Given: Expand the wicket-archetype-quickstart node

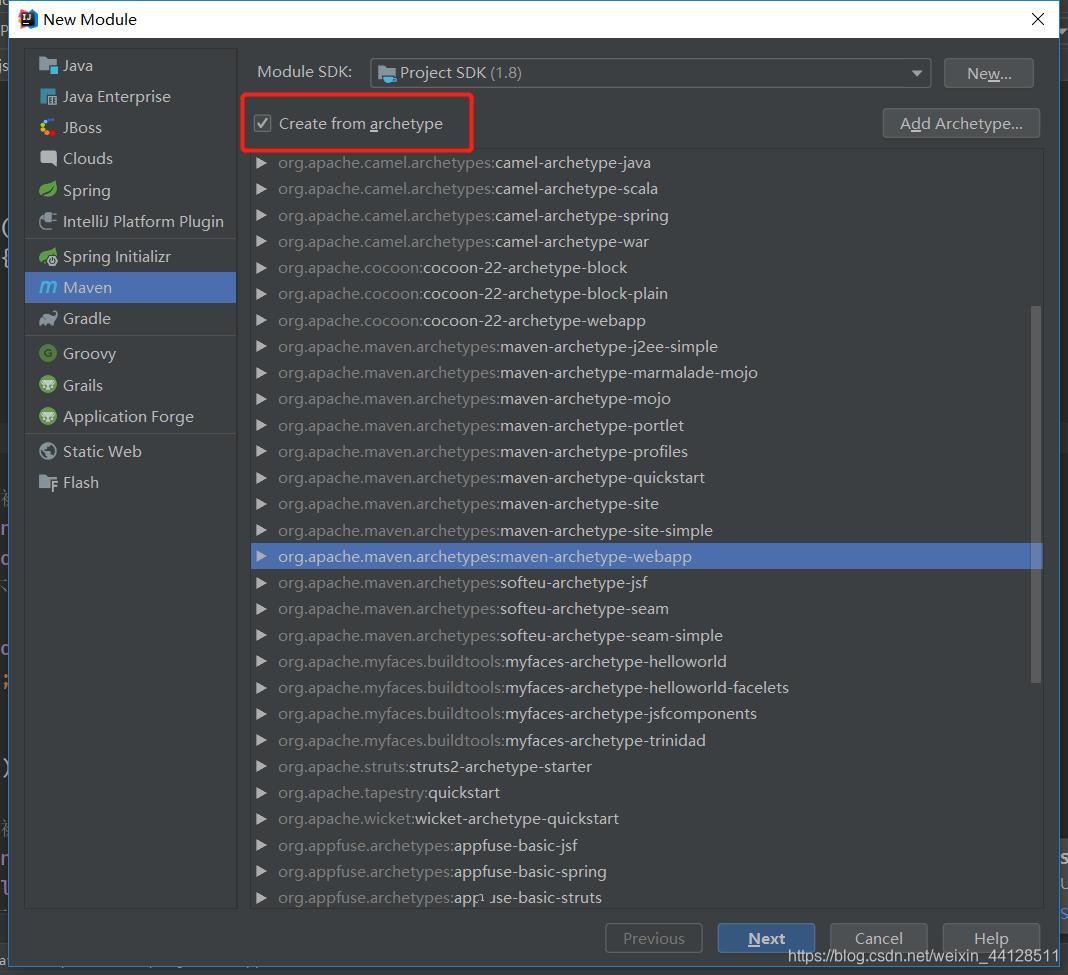Looking at the screenshot, I should [x=261, y=819].
